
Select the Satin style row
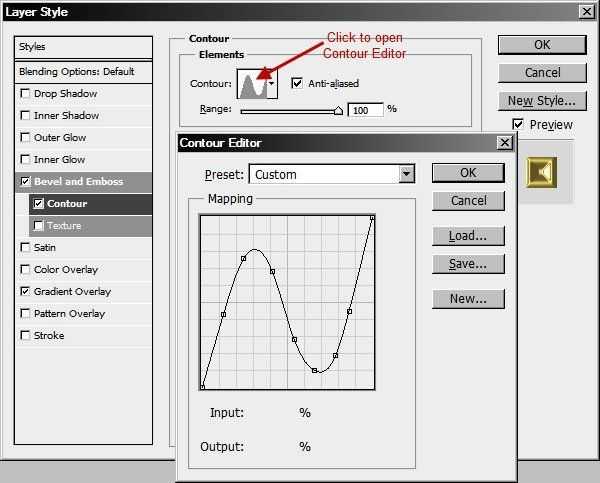[x=83, y=248]
